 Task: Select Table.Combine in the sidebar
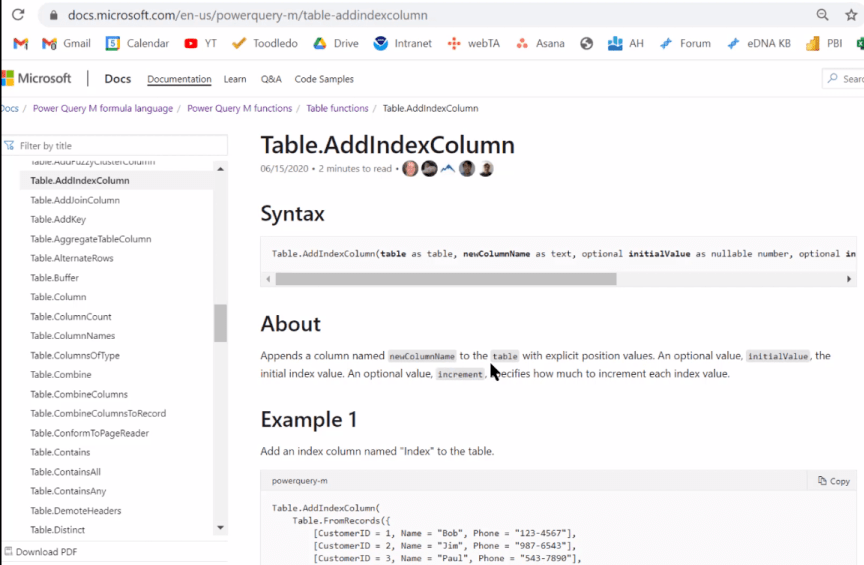[61, 375]
